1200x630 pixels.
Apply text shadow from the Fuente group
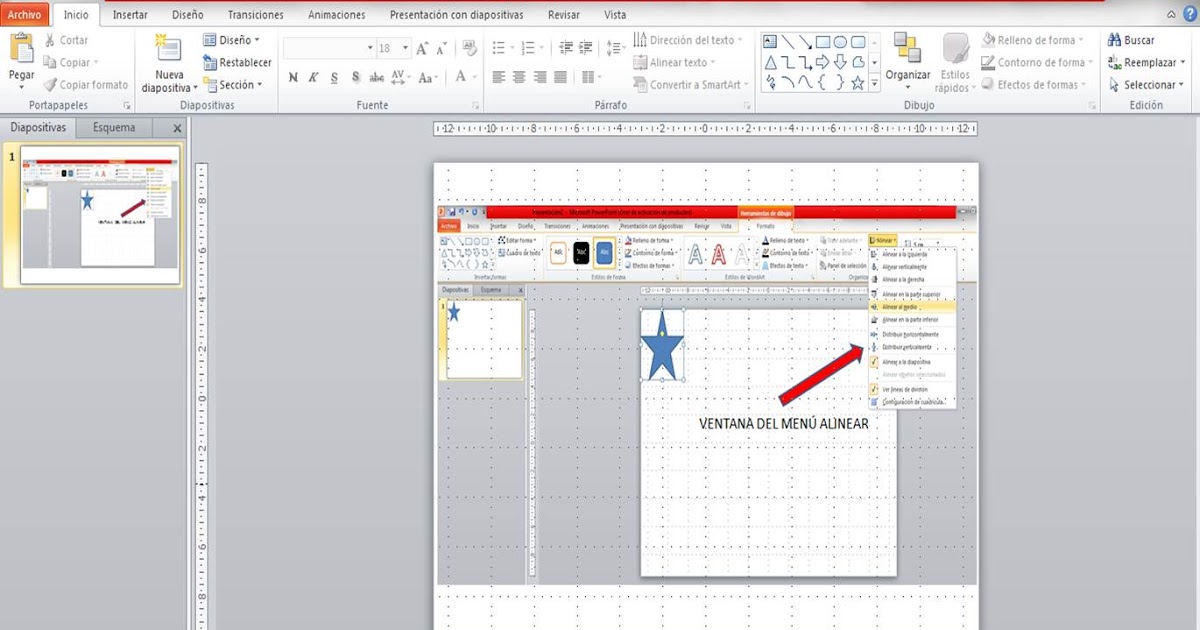[355, 76]
